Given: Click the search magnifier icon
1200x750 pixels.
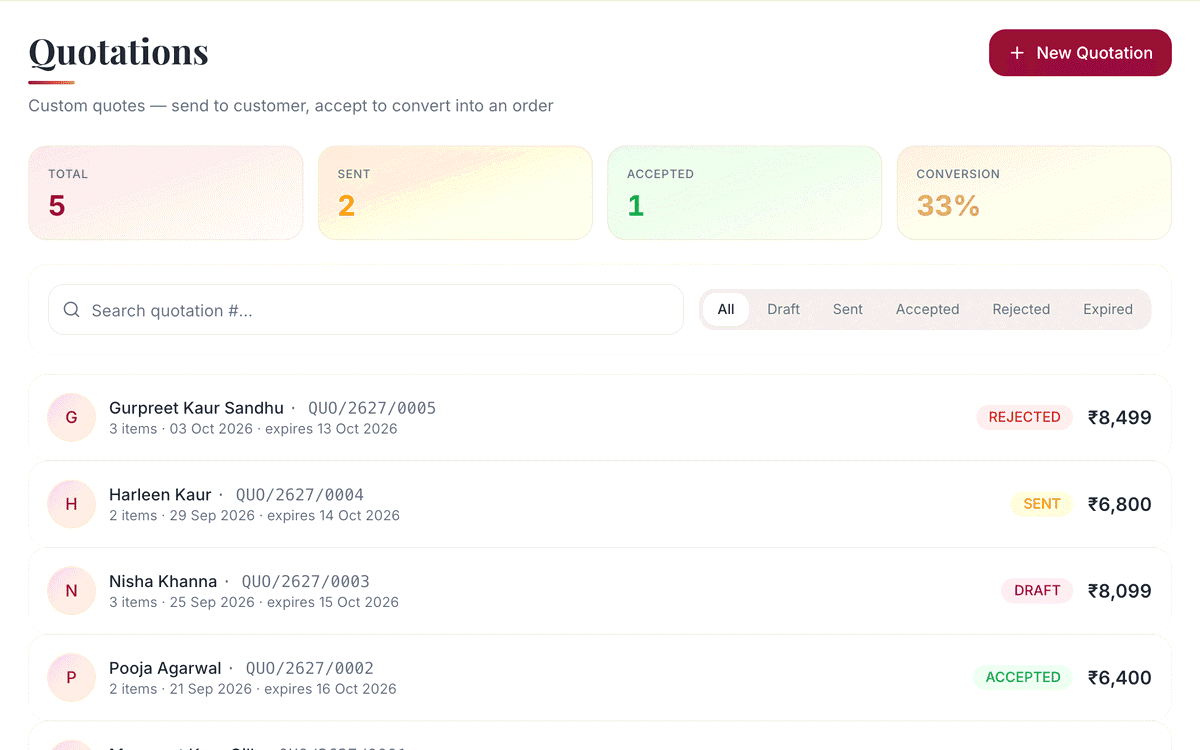Looking at the screenshot, I should 71,310.
